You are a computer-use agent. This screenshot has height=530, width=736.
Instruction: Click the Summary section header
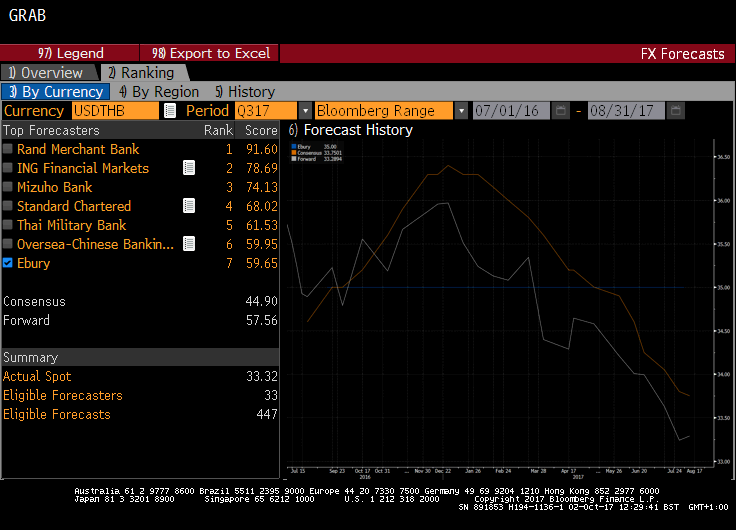point(140,357)
